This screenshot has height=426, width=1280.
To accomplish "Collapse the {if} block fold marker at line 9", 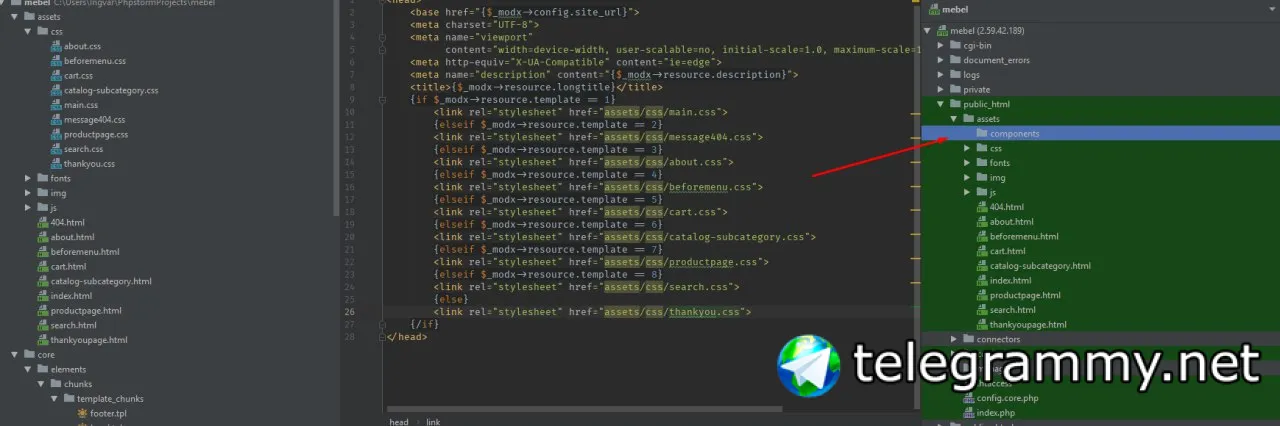I will tap(382, 100).
